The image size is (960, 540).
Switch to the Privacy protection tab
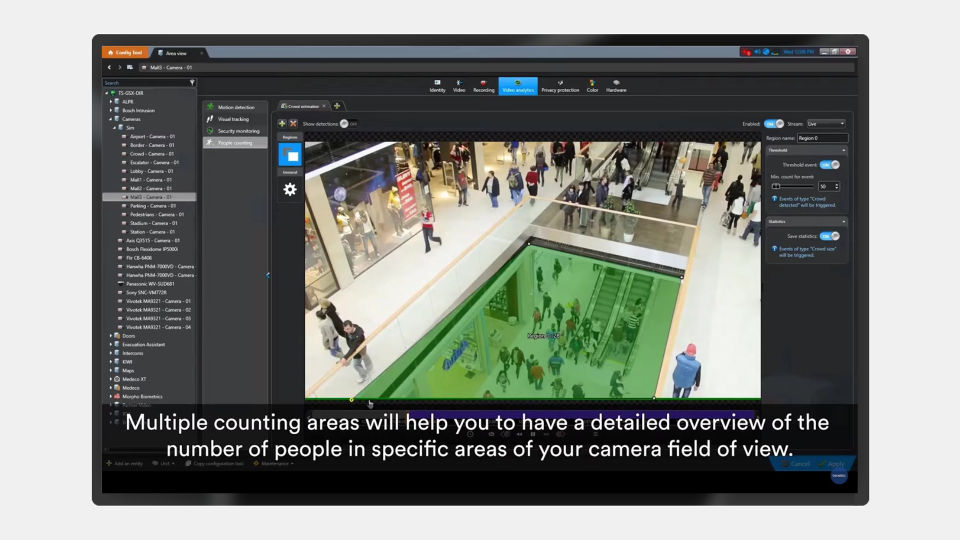560,86
